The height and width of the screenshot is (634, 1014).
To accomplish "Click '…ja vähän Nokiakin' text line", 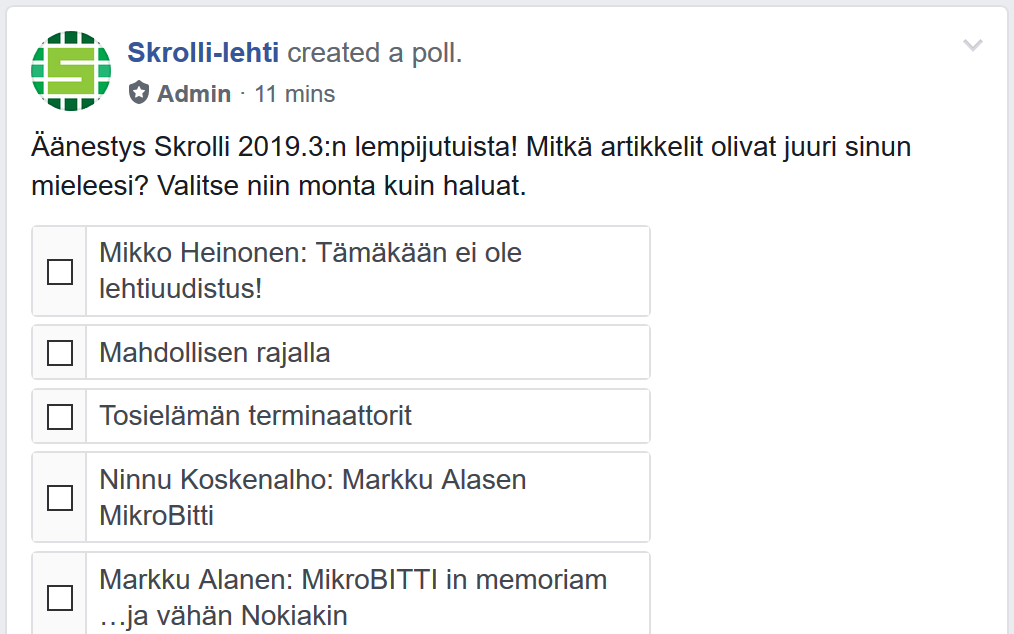I will 223,616.
